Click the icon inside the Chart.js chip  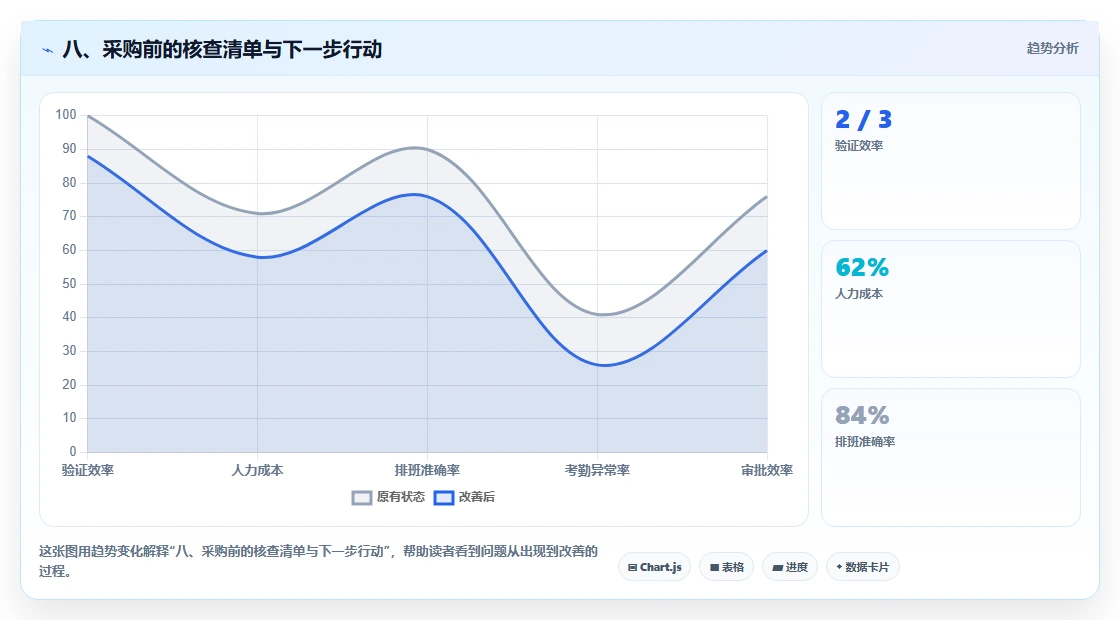click(632, 568)
